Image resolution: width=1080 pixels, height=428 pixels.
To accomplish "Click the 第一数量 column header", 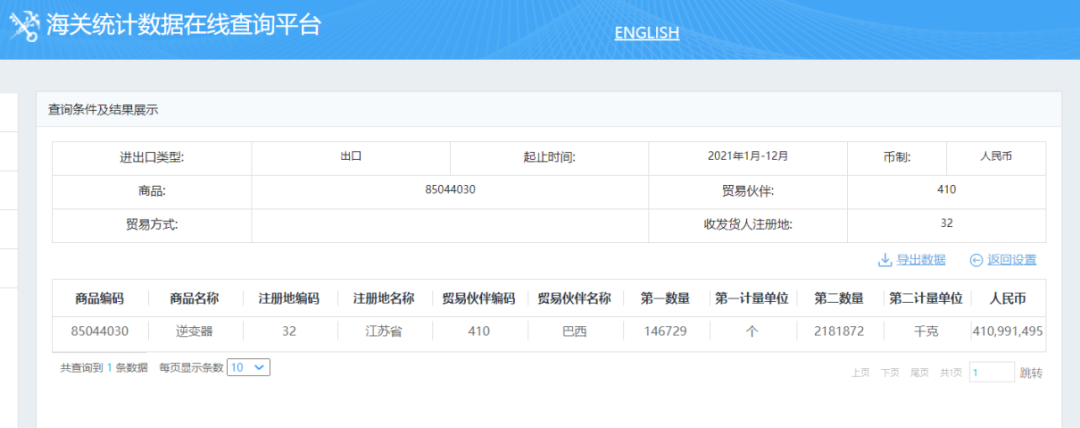I will (x=665, y=298).
